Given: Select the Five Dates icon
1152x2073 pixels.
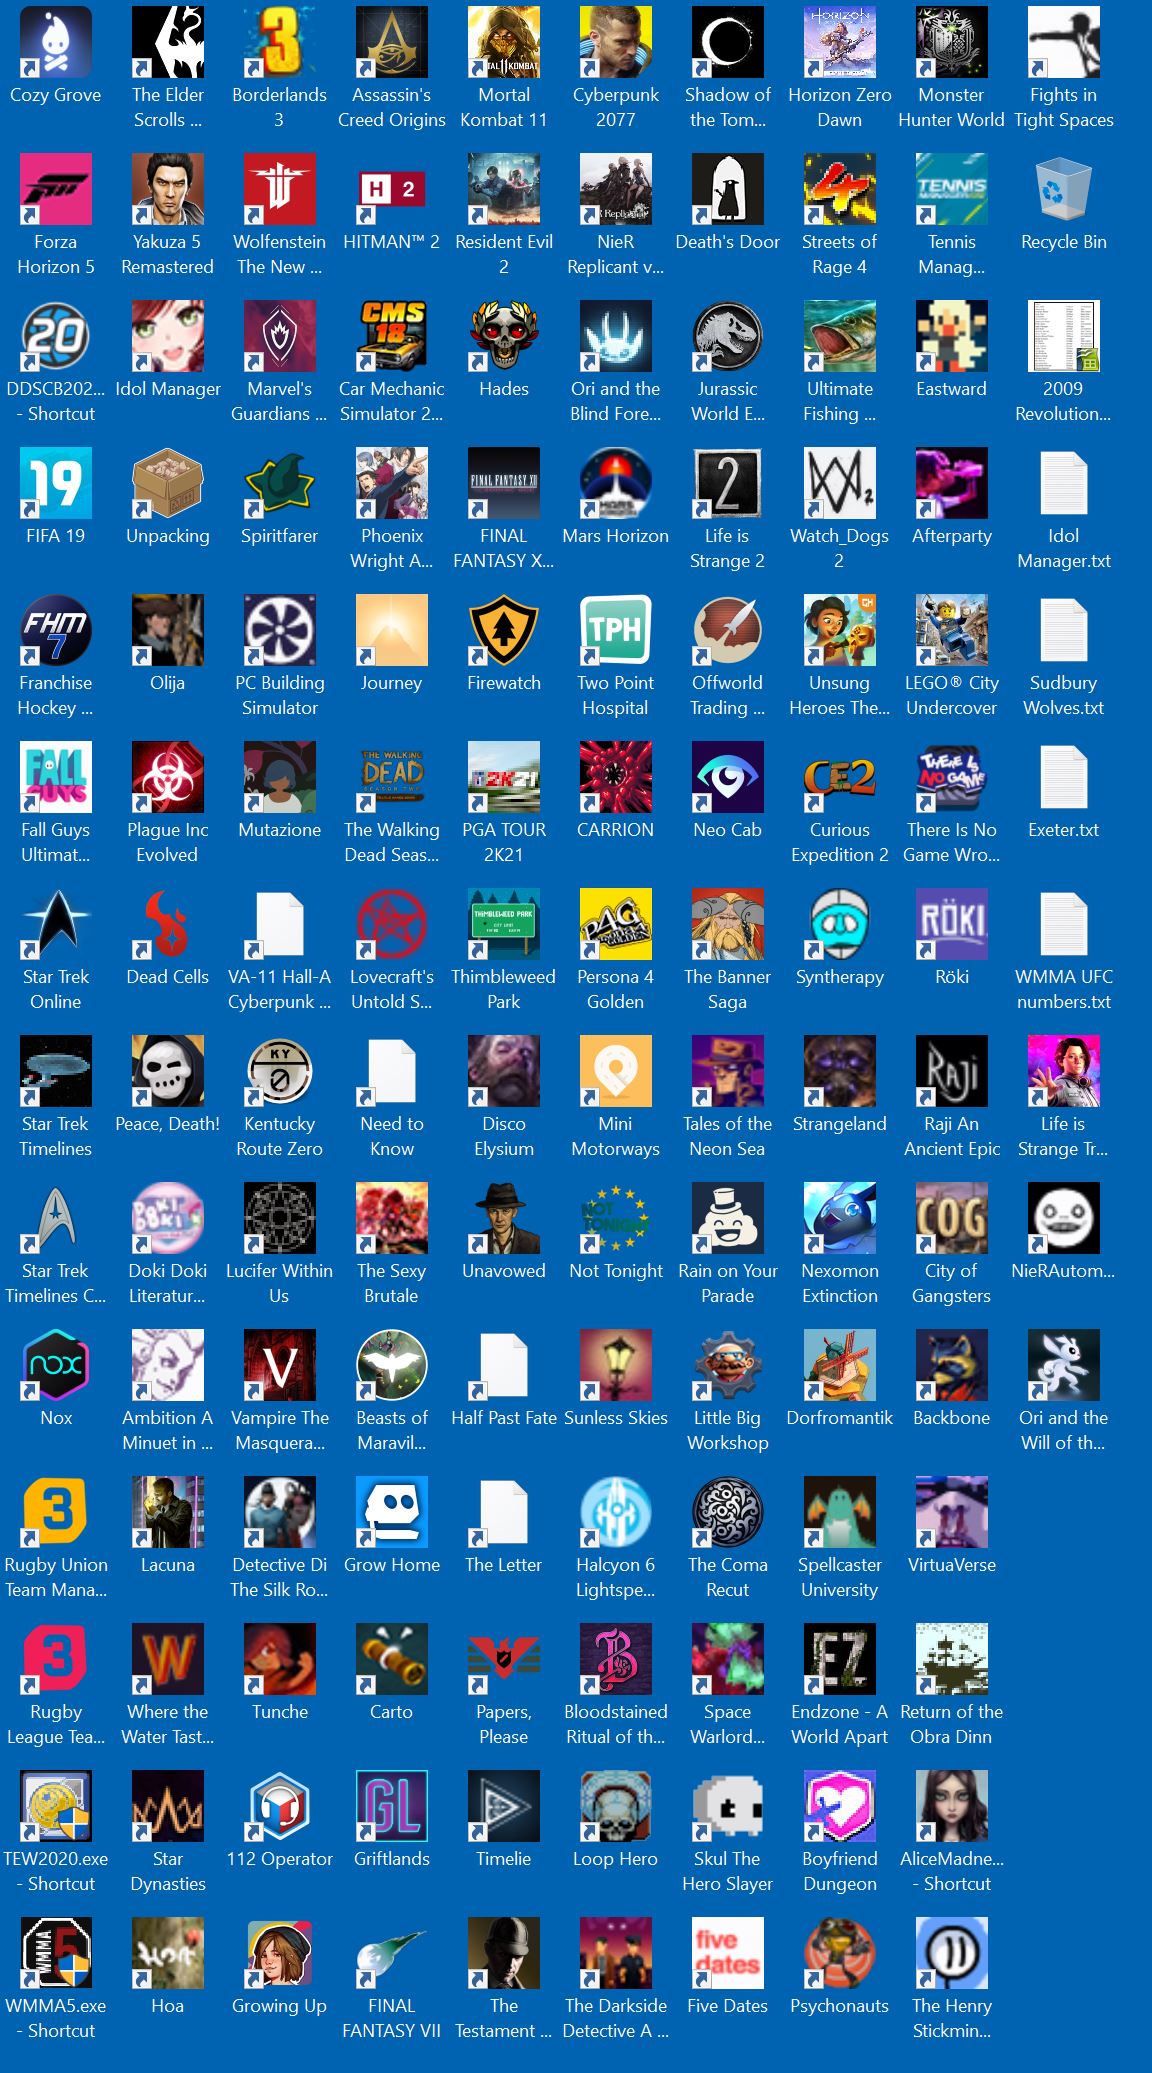Looking at the screenshot, I should click(x=728, y=1953).
